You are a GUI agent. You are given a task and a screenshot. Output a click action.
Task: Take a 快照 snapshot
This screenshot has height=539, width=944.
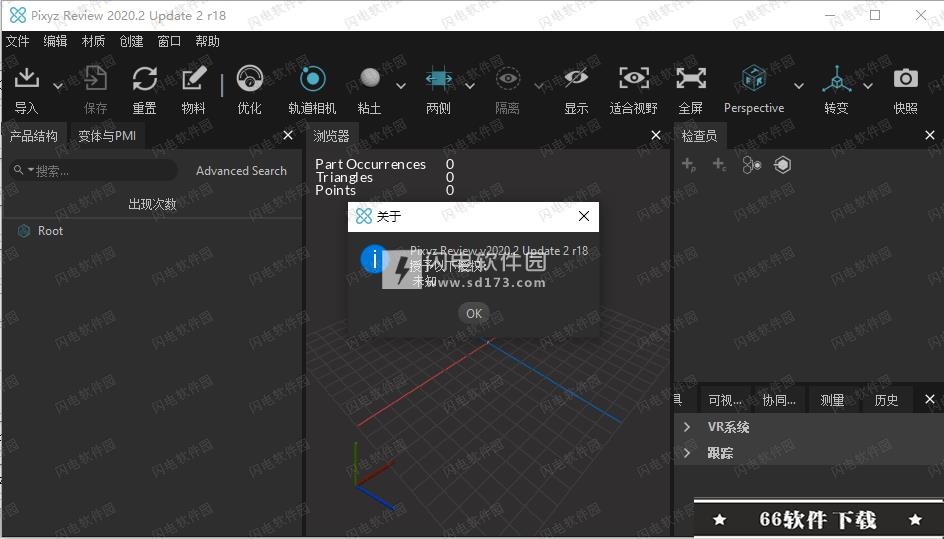click(905, 78)
